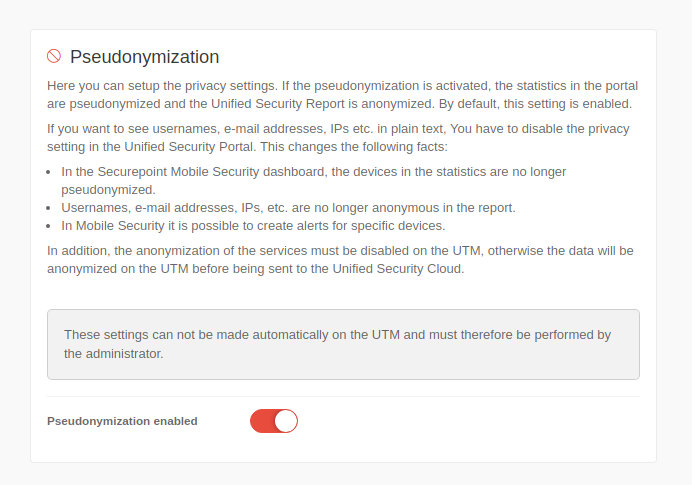Click the "Pseudonymization enabled" label
This screenshot has height=485, width=692.
pyautogui.click(x=122, y=421)
